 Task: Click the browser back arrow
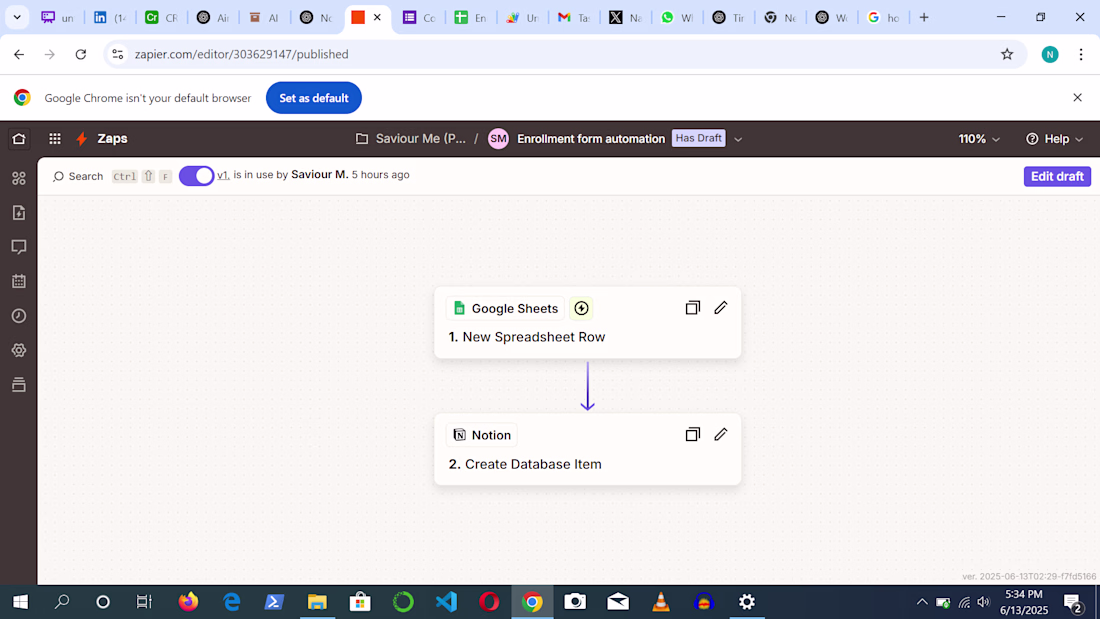tap(19, 54)
